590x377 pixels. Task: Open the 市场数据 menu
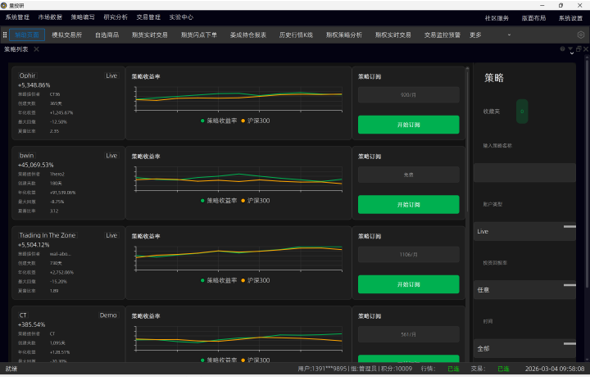[50, 17]
